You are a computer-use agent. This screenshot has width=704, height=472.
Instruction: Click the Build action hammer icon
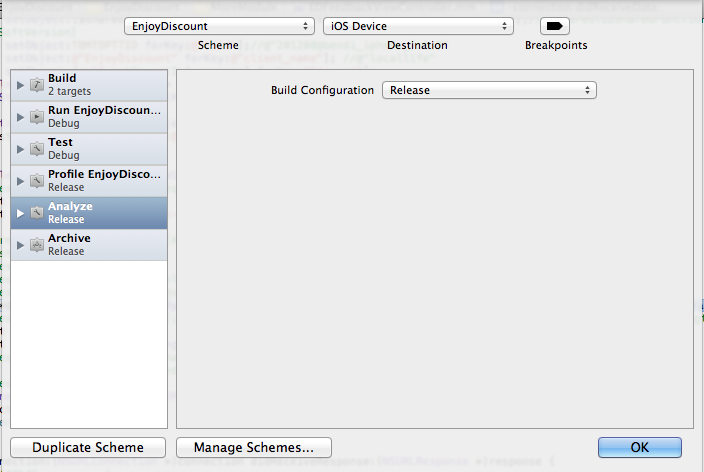coord(36,85)
